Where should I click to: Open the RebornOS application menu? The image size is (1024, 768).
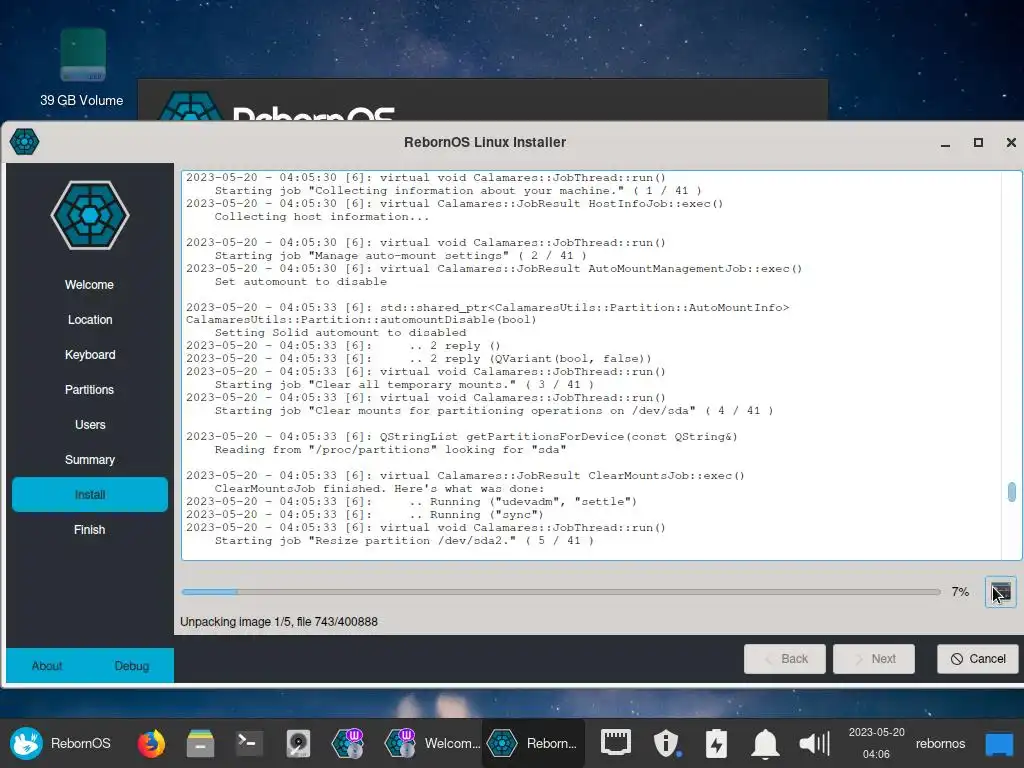[61, 743]
